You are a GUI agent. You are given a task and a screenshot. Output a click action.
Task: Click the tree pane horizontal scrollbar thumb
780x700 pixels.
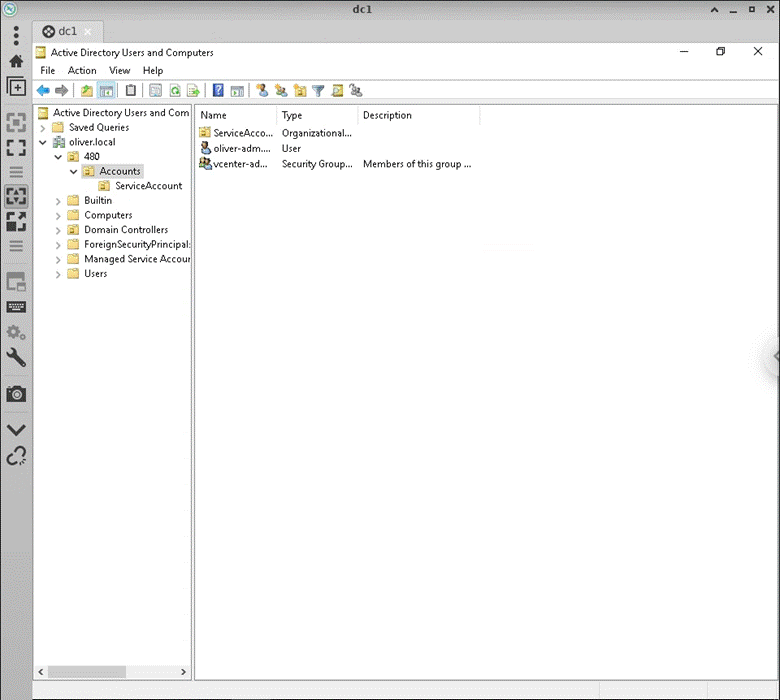87,672
